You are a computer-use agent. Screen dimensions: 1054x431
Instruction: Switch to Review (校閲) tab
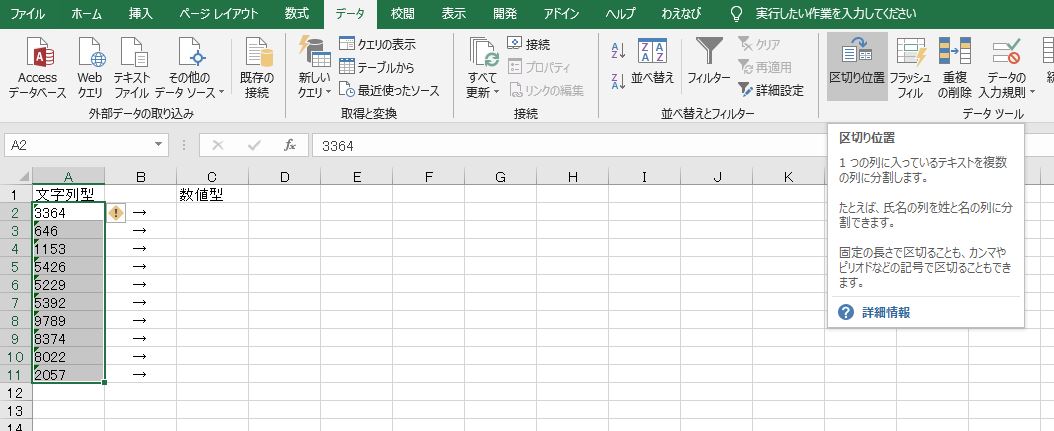(403, 13)
